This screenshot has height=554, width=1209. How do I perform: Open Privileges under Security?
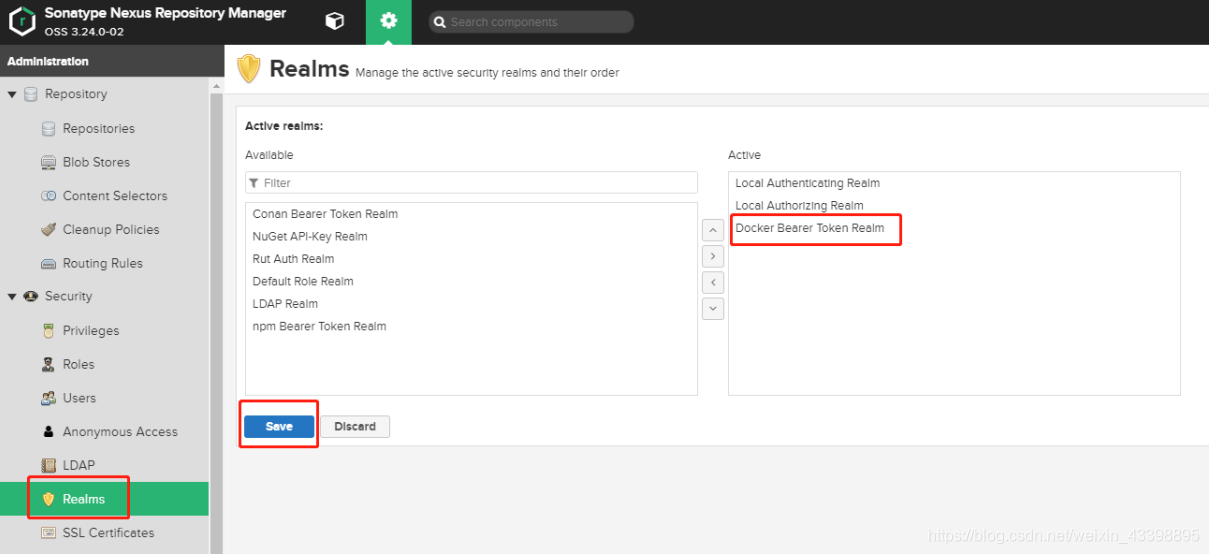tap(91, 331)
